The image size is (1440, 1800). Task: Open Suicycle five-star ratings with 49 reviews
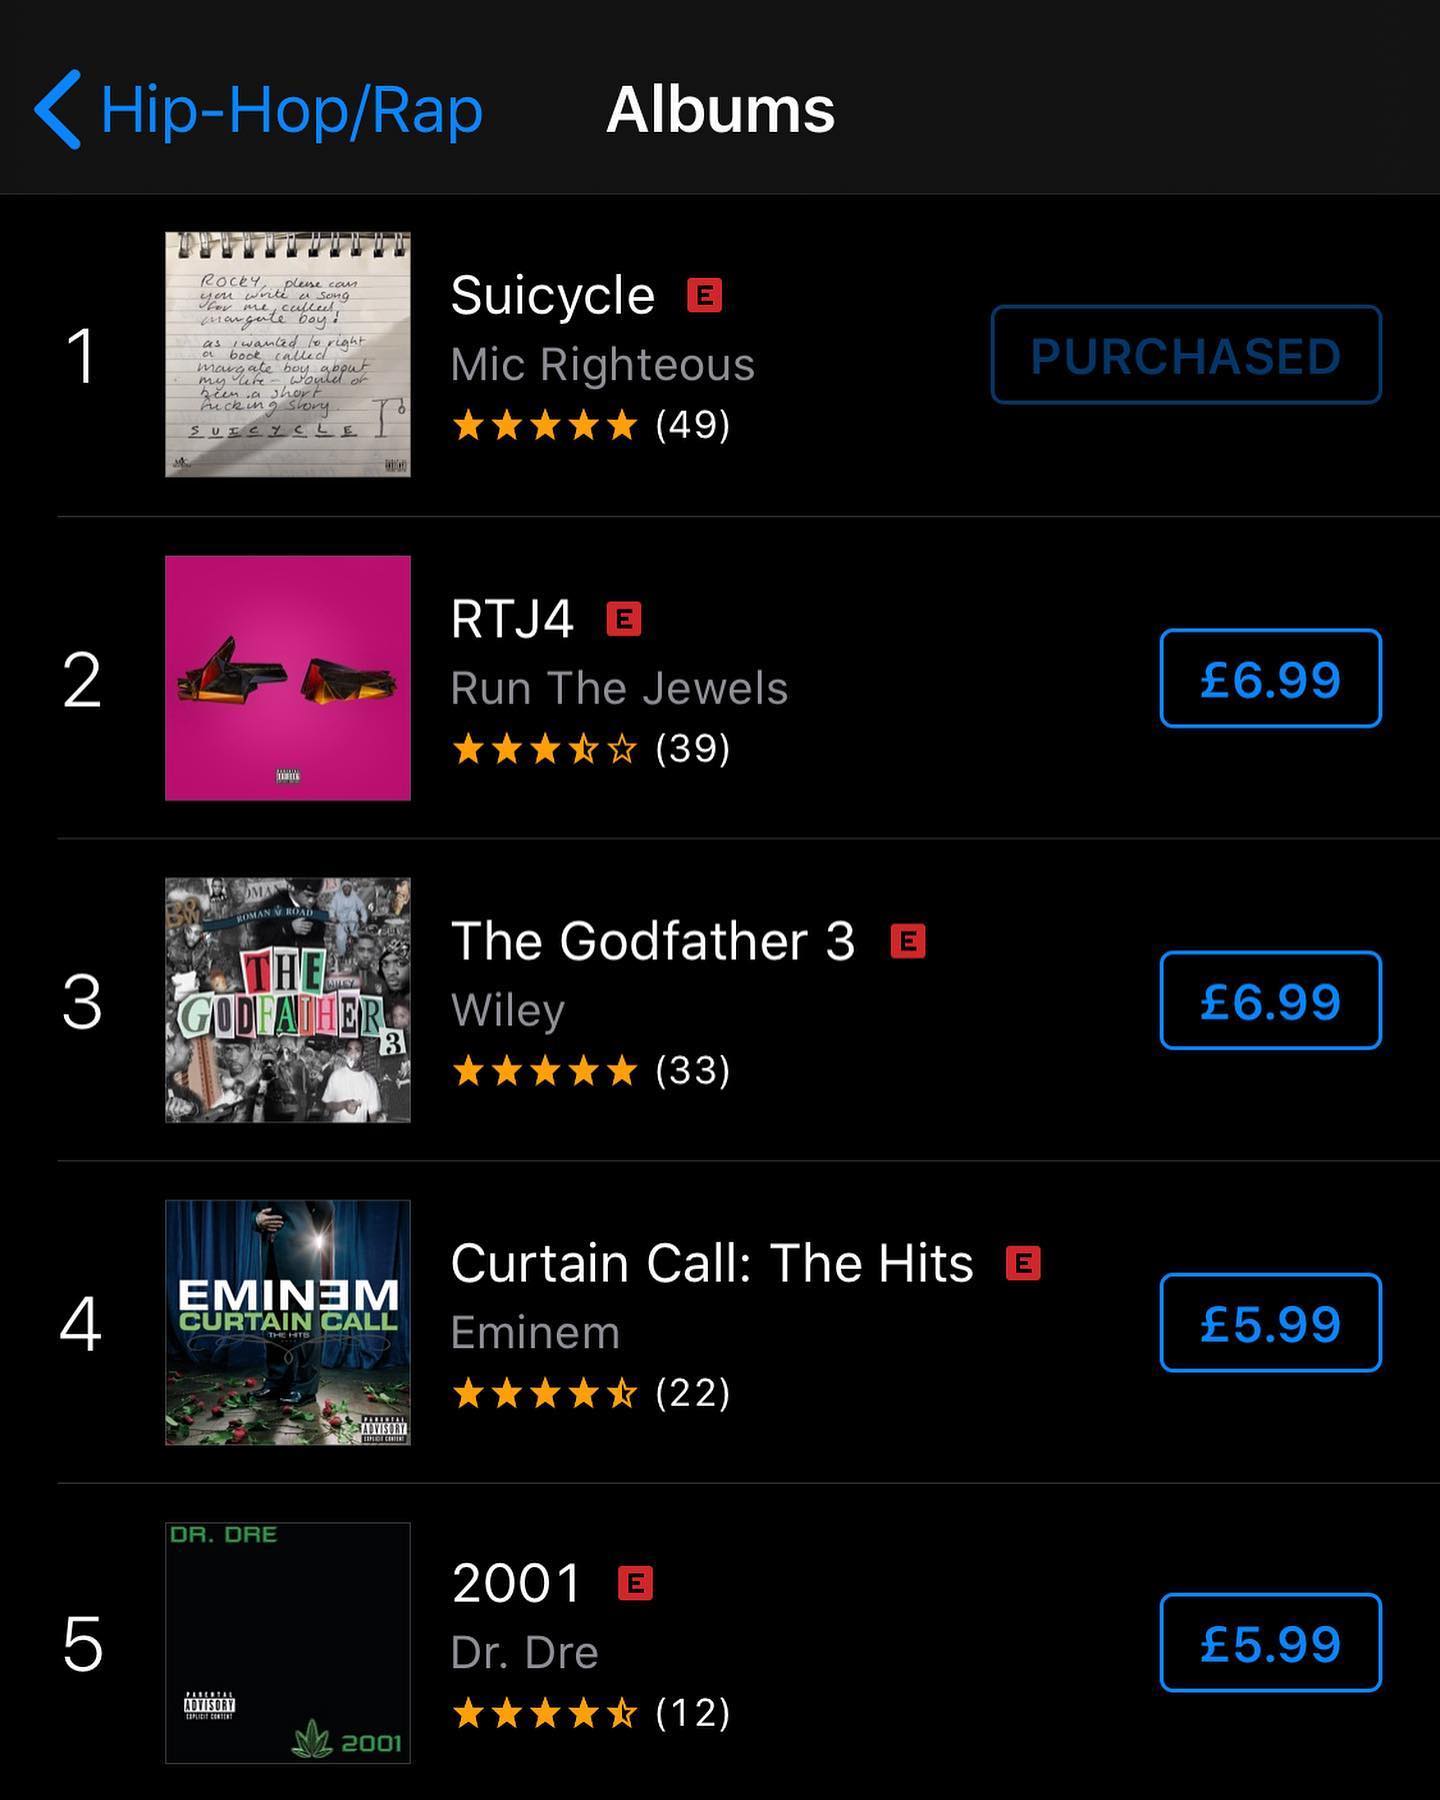coord(591,425)
